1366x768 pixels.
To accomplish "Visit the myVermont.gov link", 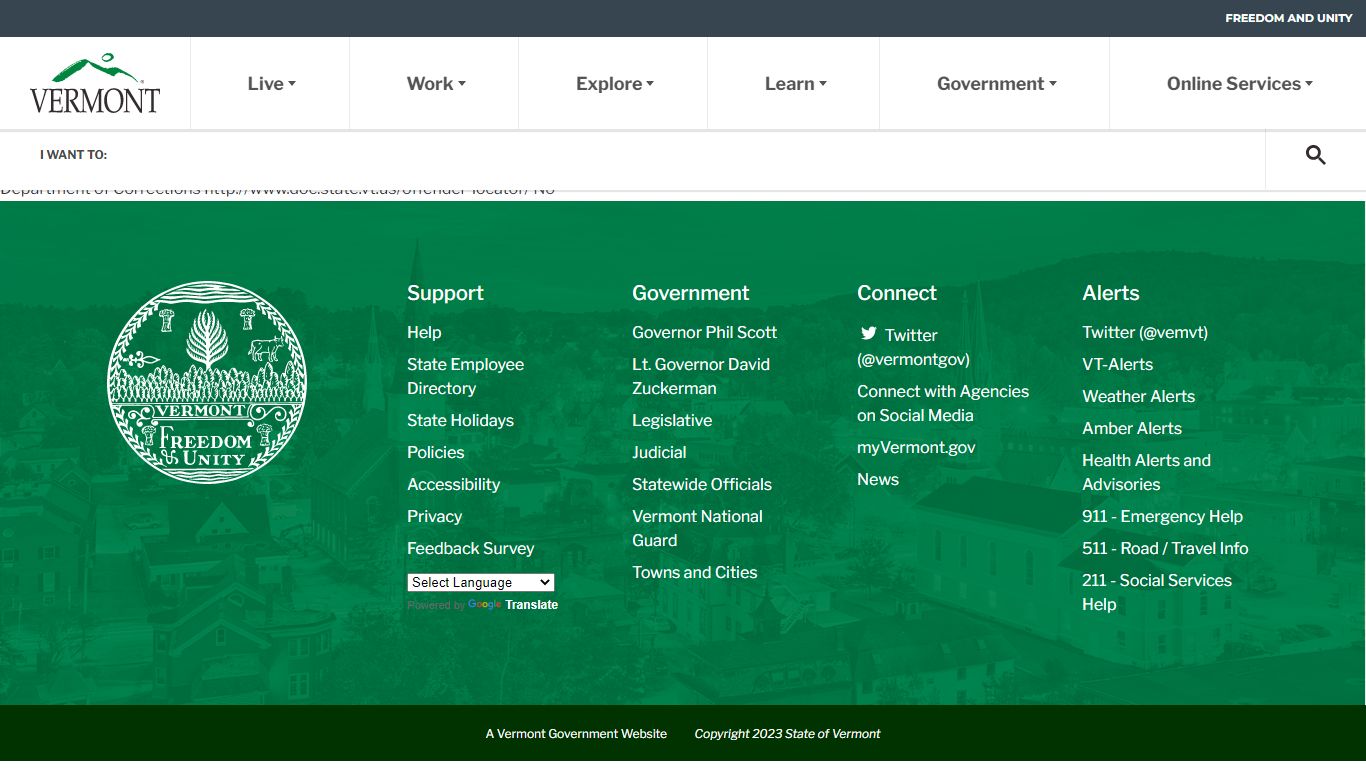I will [916, 447].
